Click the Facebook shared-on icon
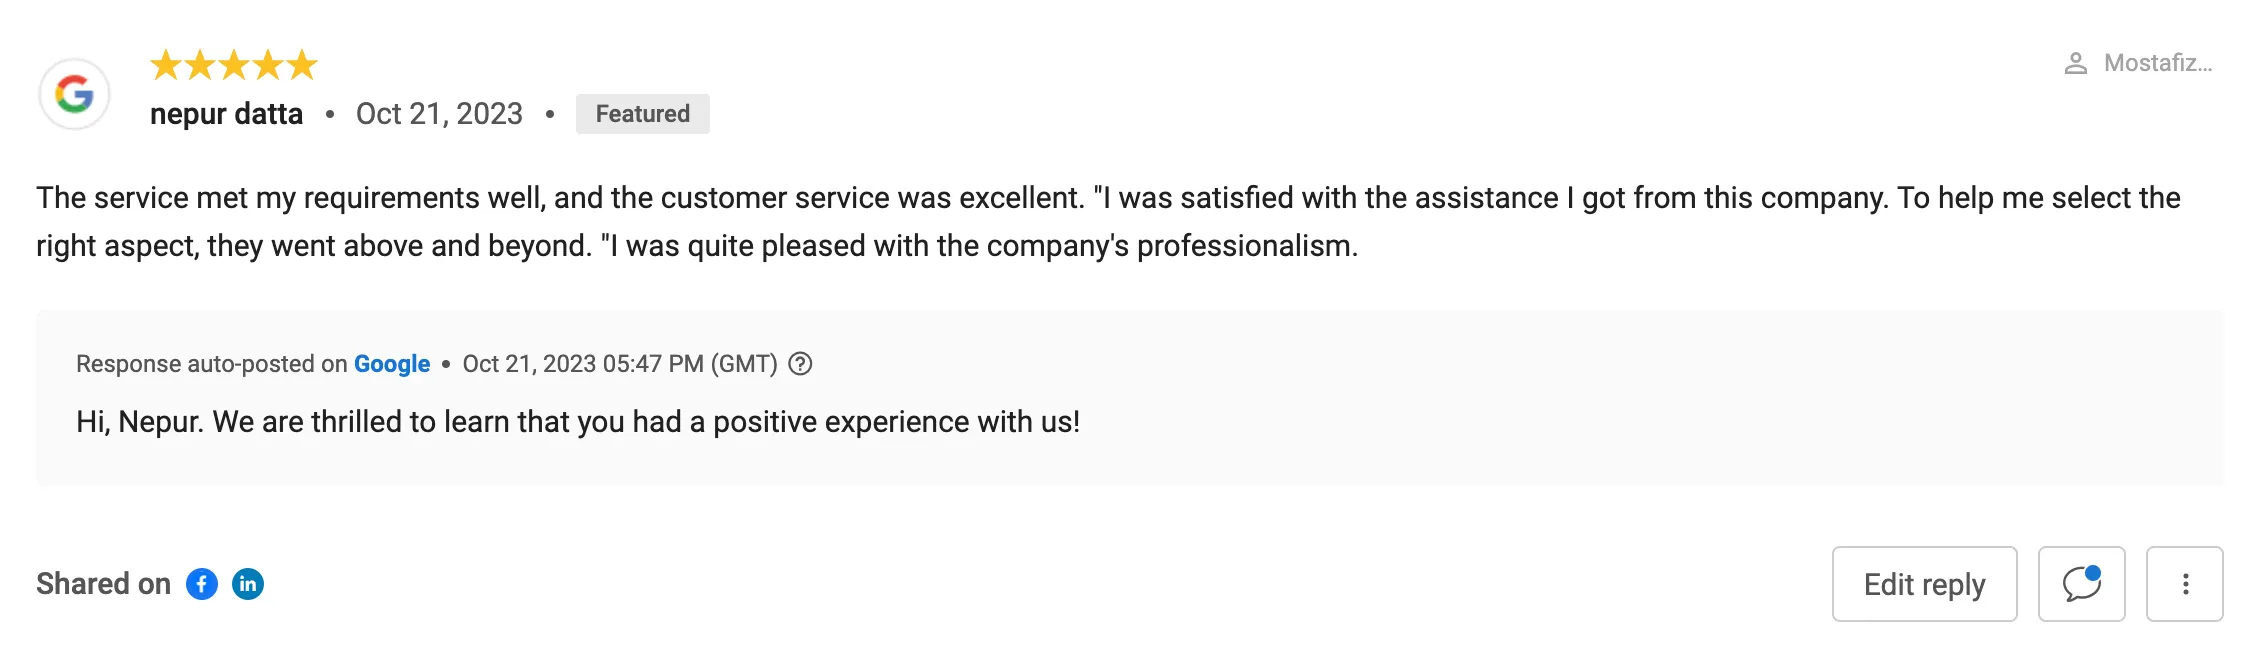The image size is (2260, 658). coord(202,584)
